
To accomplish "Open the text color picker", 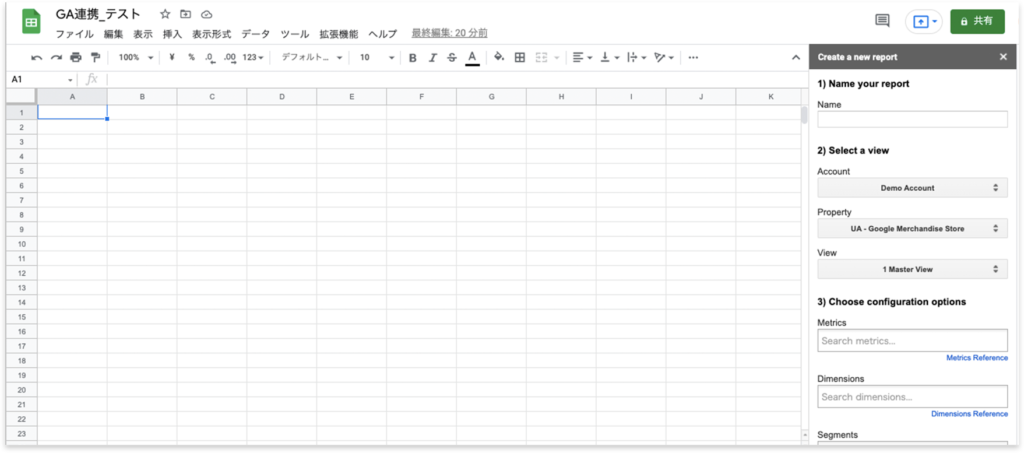I will coord(472,58).
